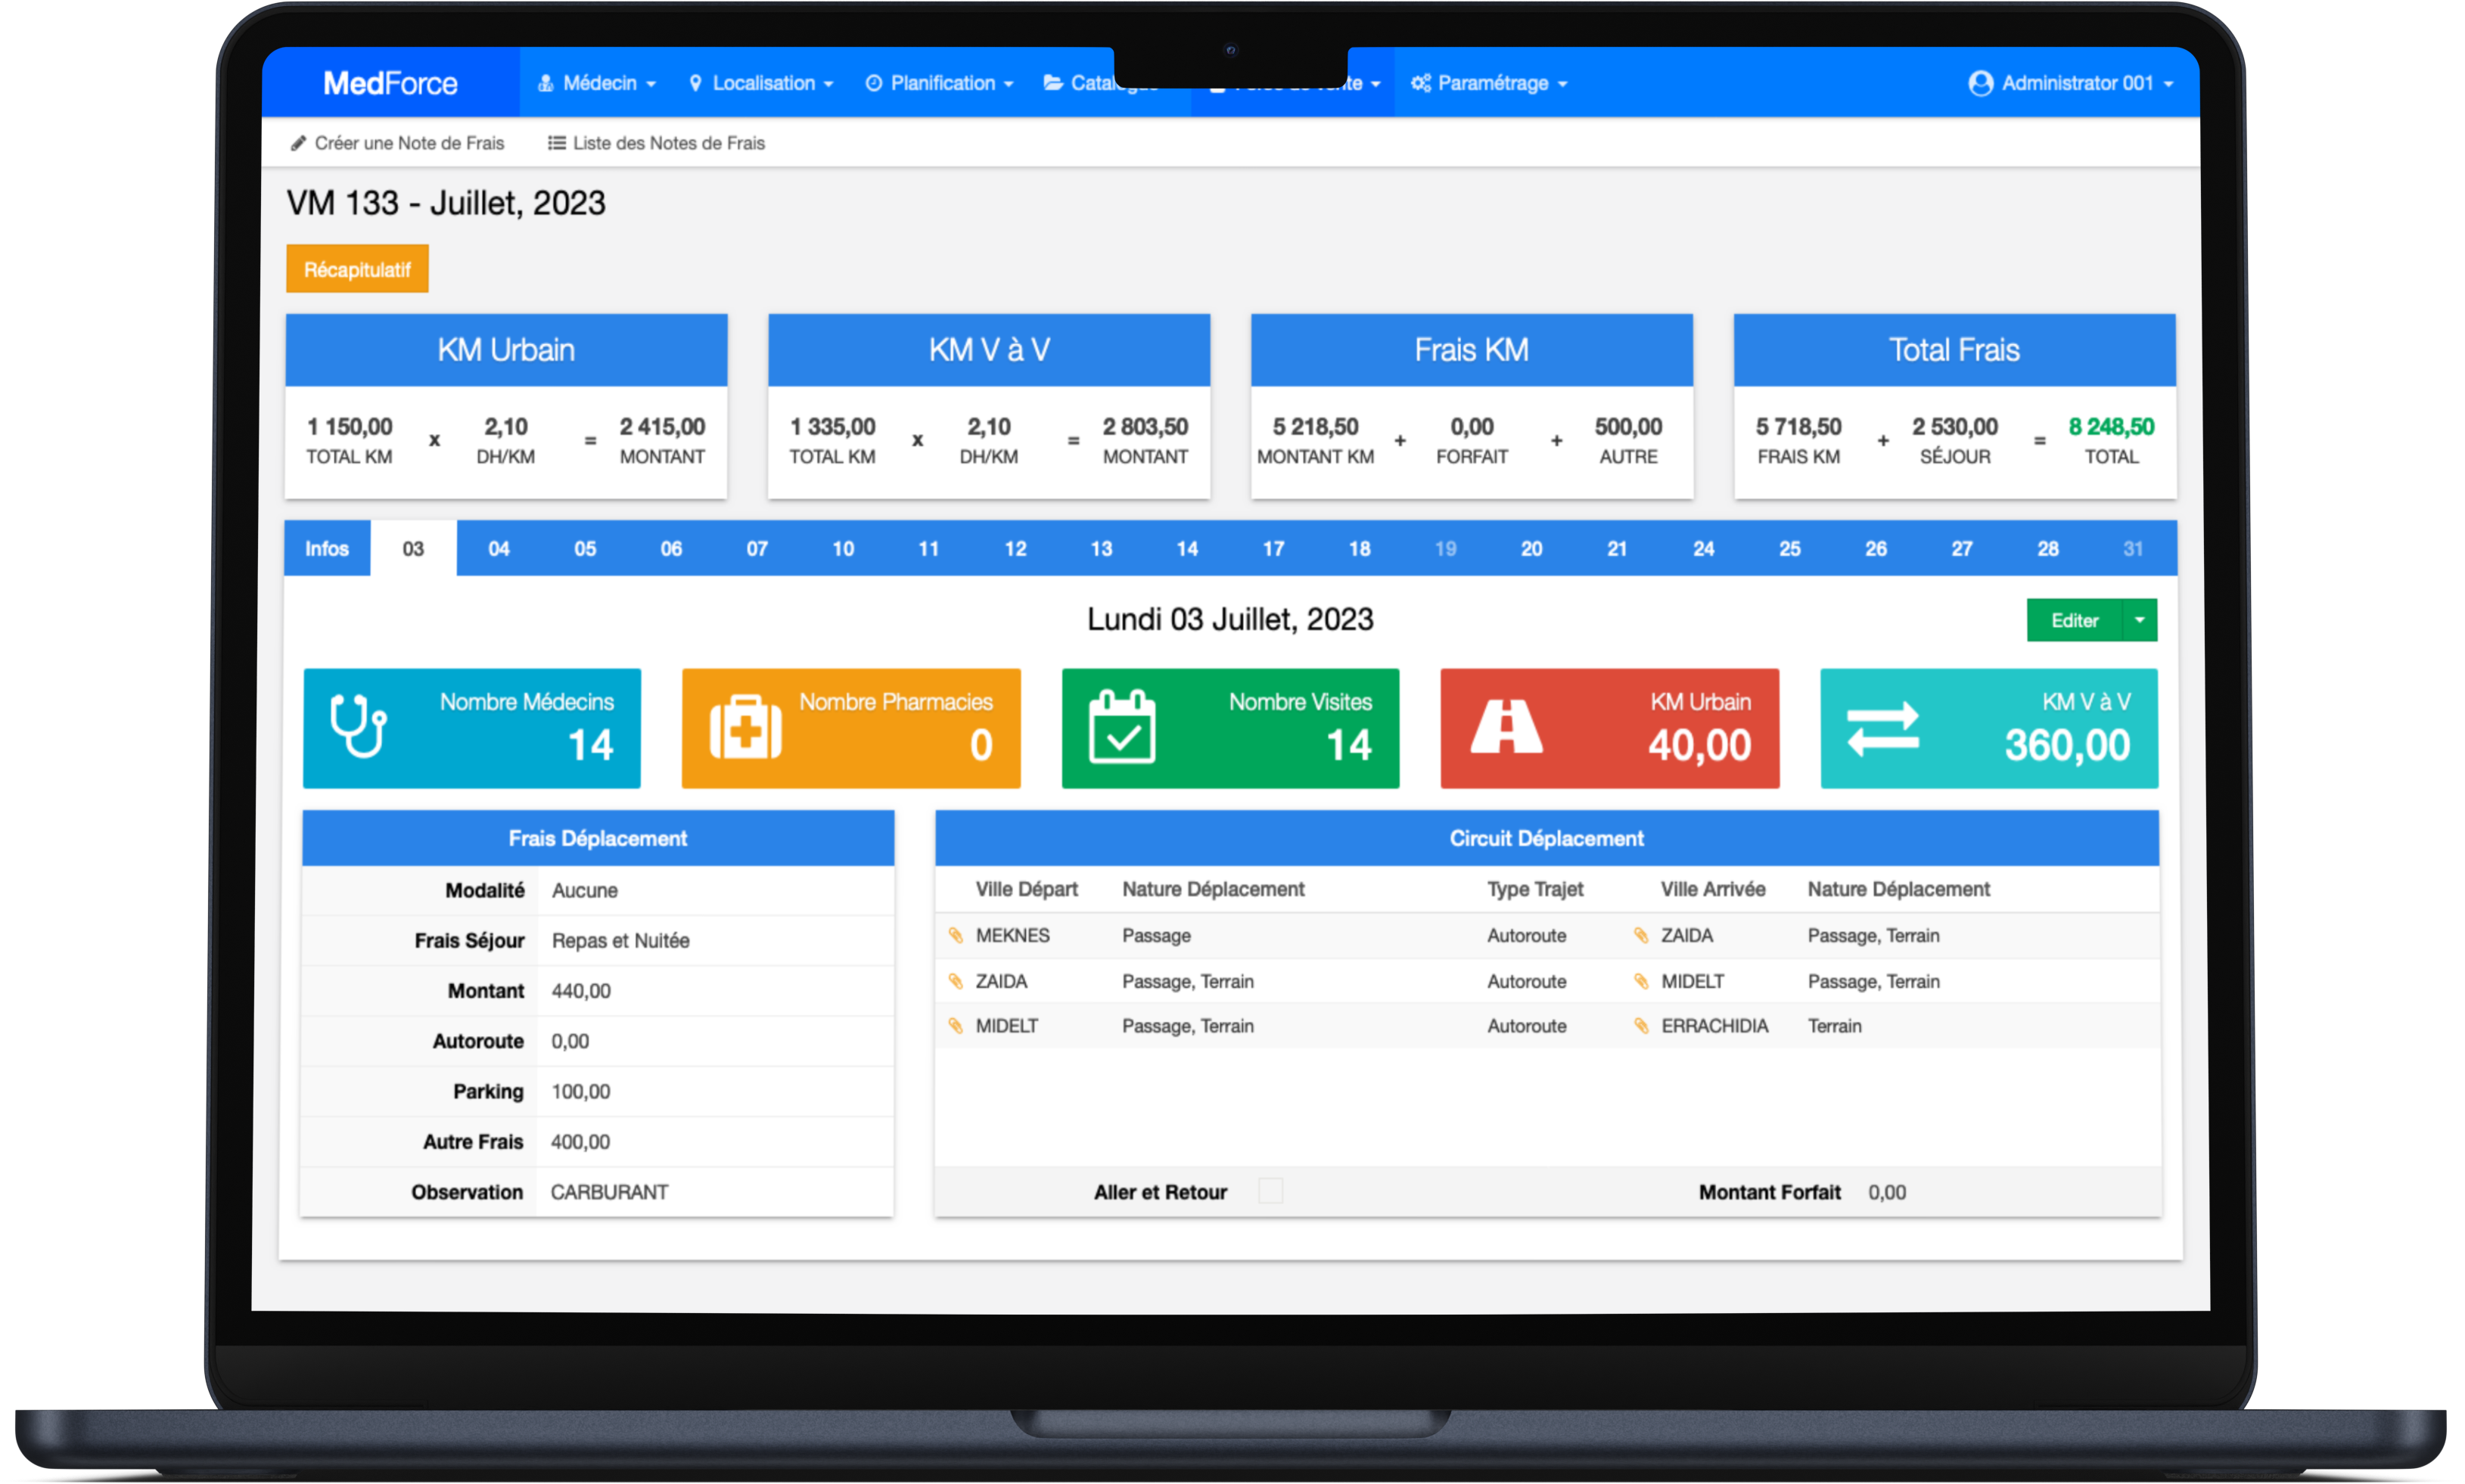Open the Paramétrage dropdown
The width and height of the screenshot is (2465, 1484).
(x=1489, y=83)
